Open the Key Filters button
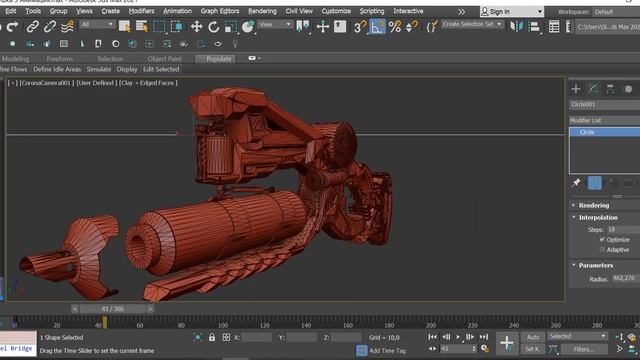640x360 pixels. [x=584, y=349]
